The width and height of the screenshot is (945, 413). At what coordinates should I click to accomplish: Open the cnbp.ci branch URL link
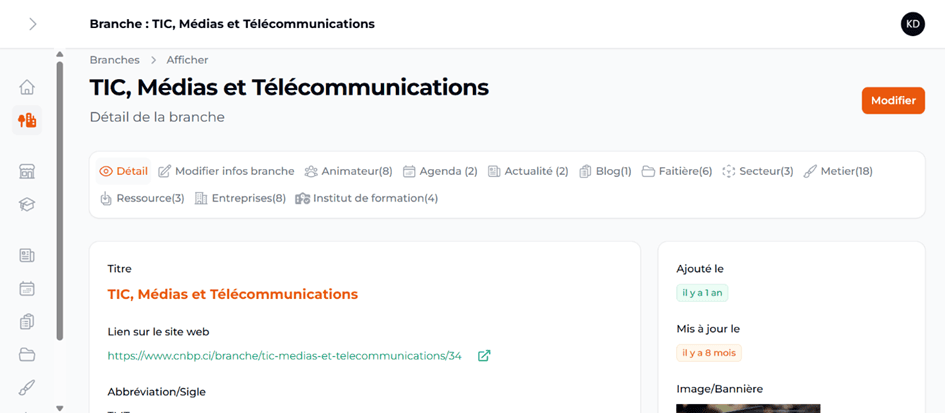(284, 355)
